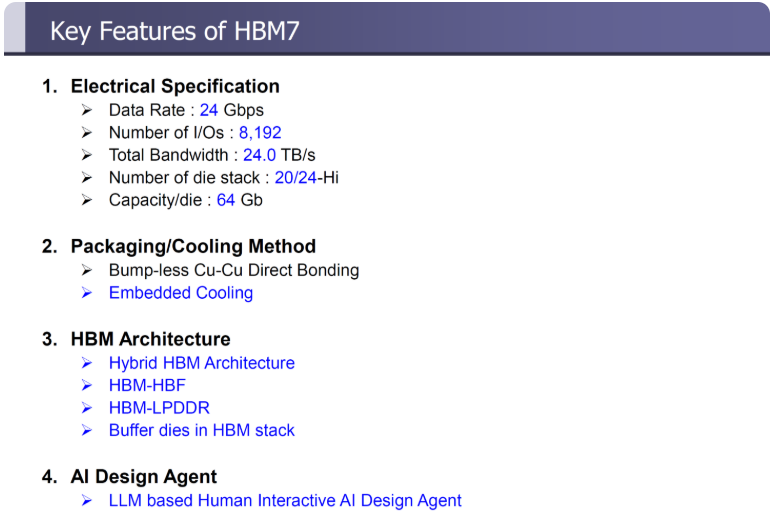Screen dimensions: 776x515
Task: Select the heading 'Electrical Specification'
Action: coord(175,86)
